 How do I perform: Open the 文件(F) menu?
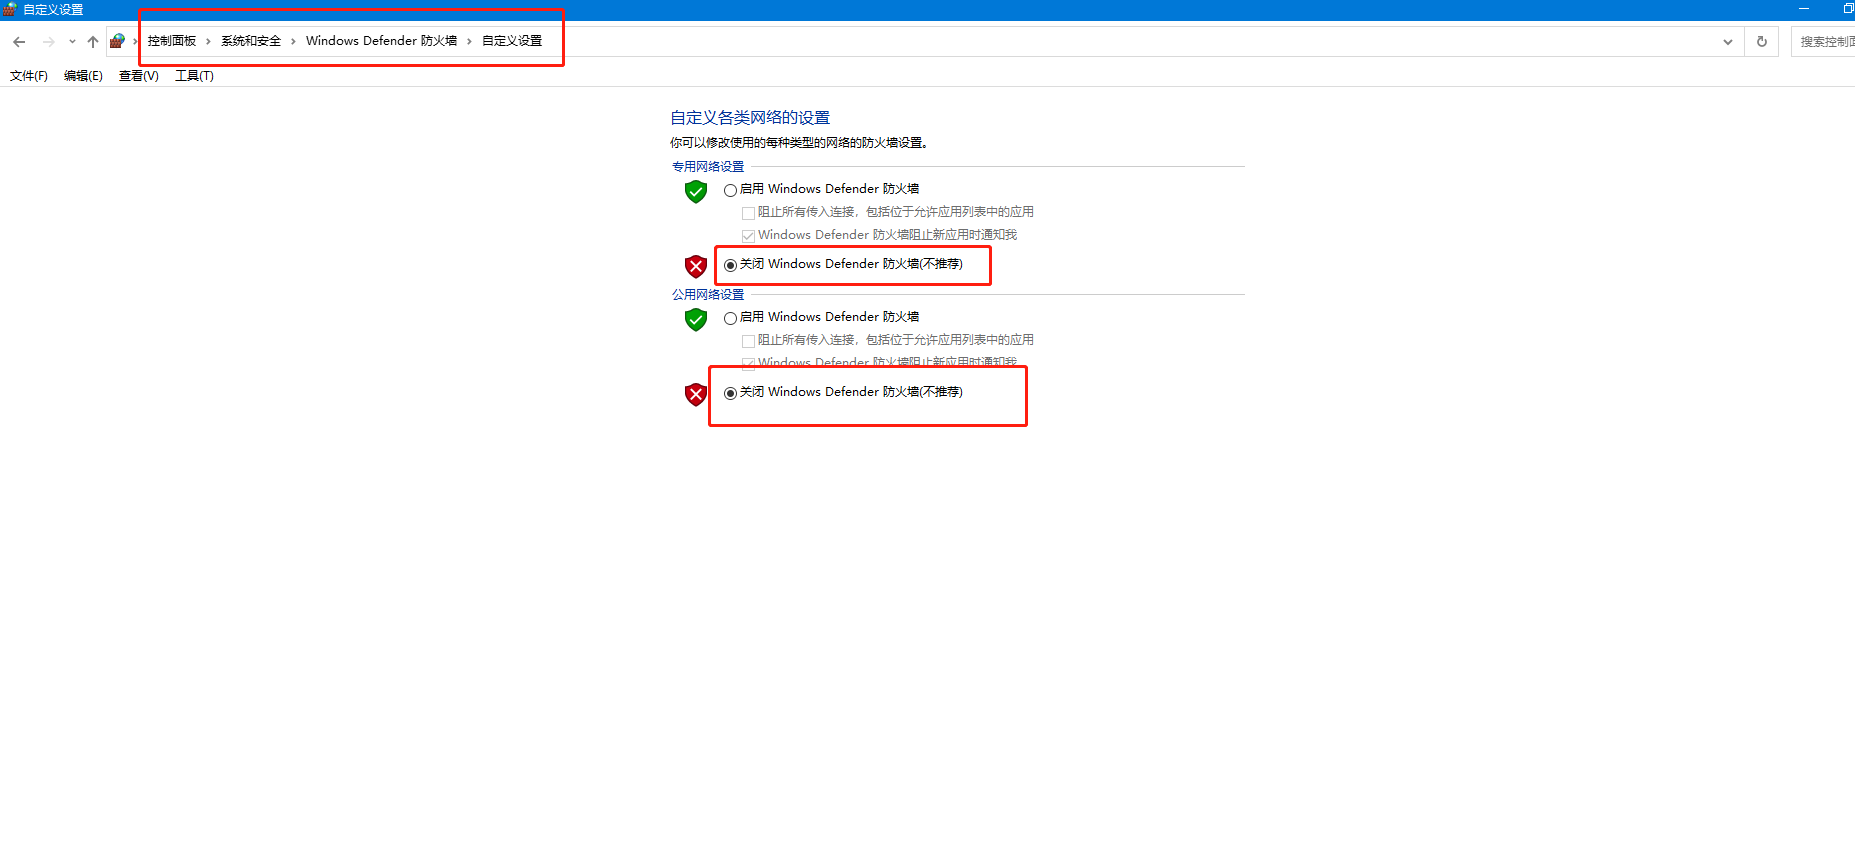[x=29, y=76]
